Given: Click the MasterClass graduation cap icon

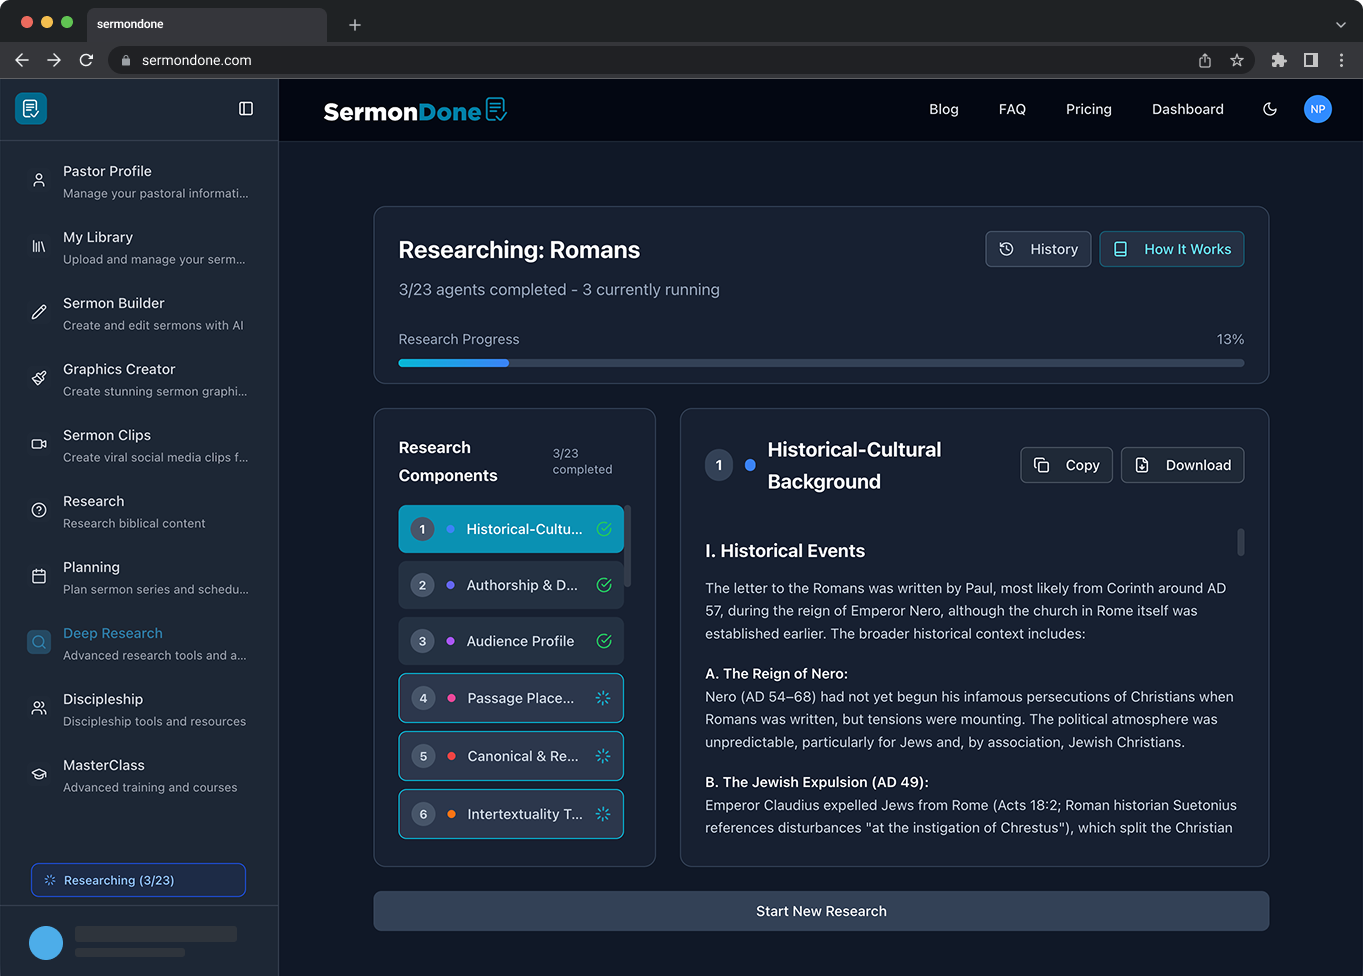Looking at the screenshot, I should pos(38,774).
